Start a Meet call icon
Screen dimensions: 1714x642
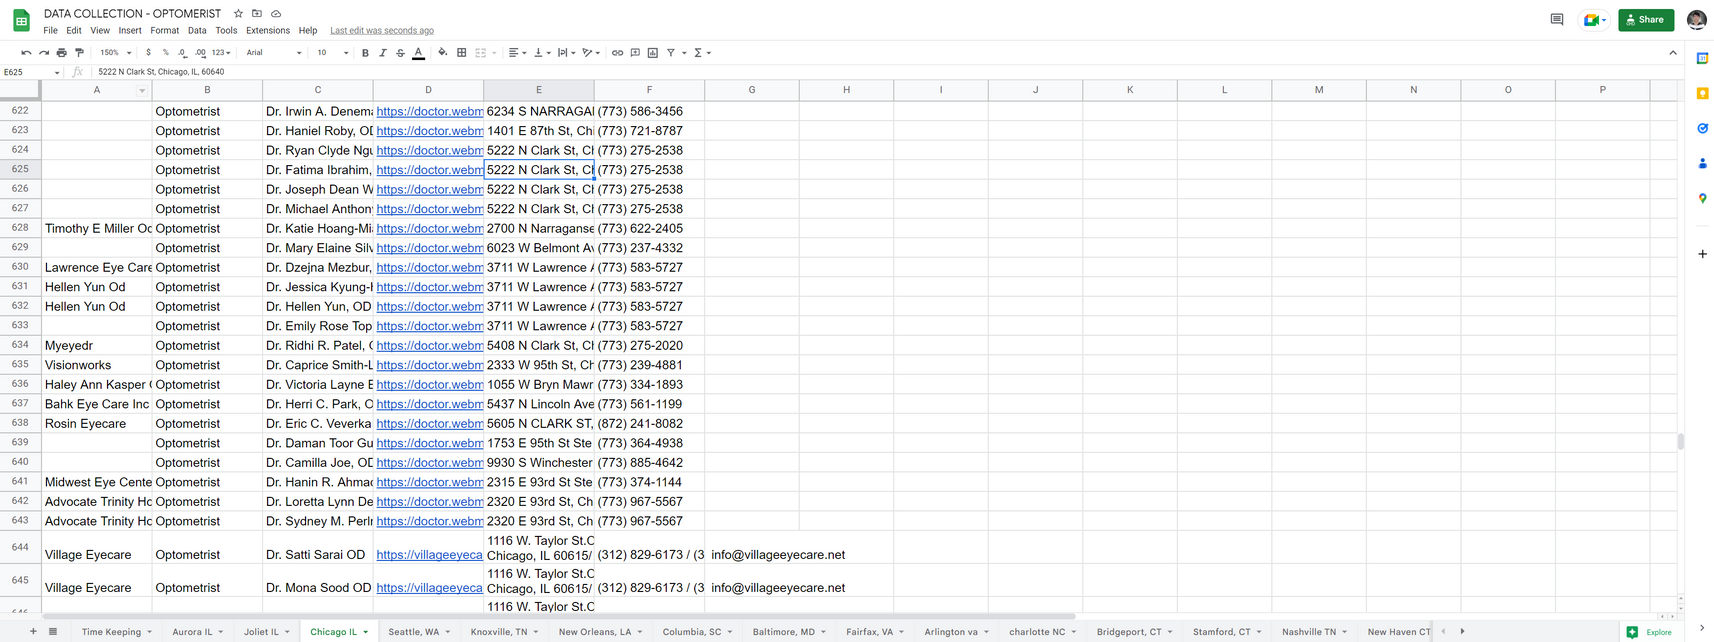coord(1594,19)
